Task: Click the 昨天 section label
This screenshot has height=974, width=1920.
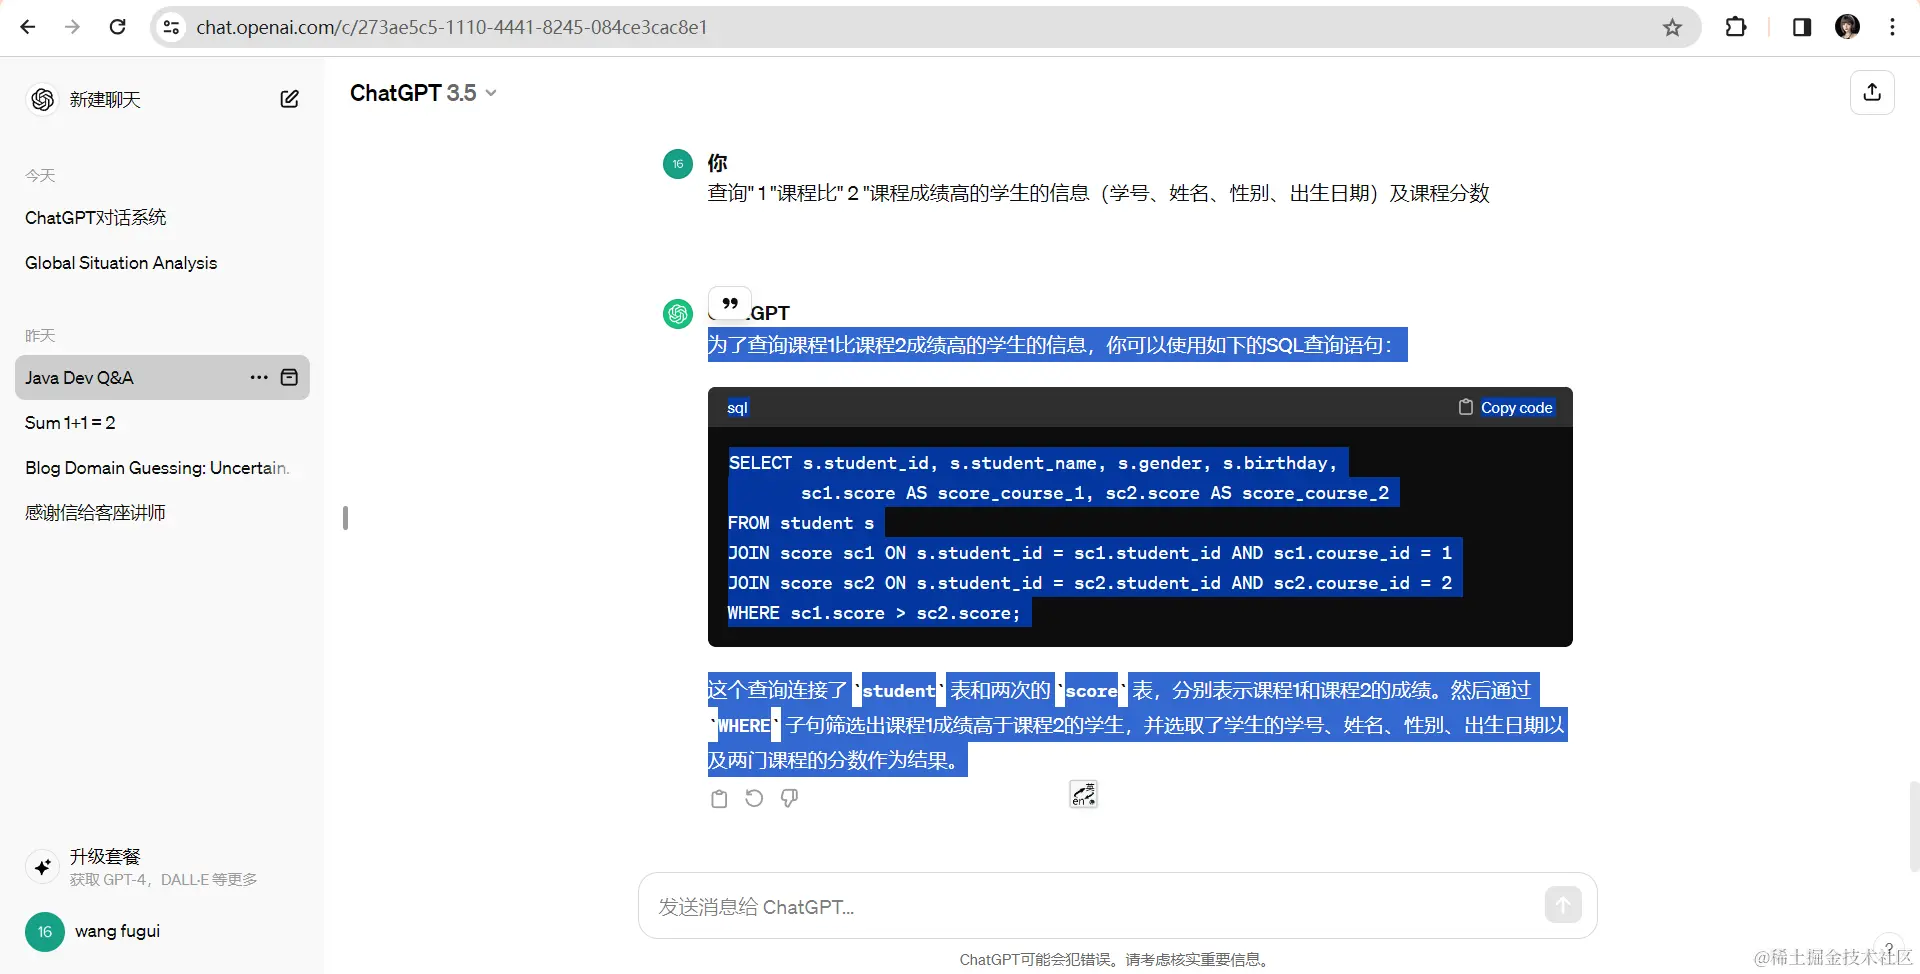Action: click(x=40, y=335)
